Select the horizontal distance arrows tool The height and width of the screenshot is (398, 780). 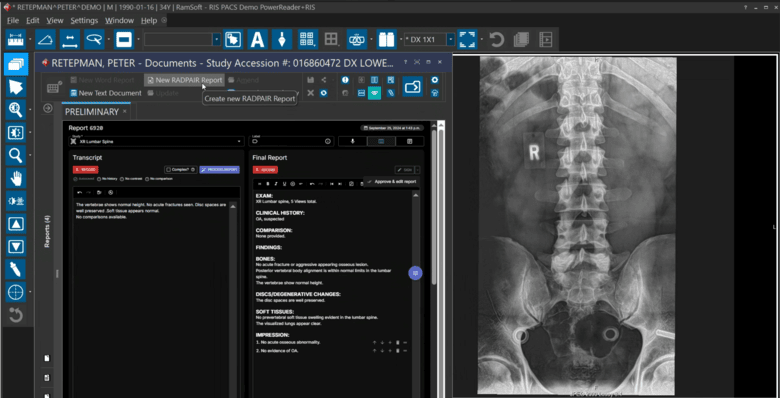pyautogui.click(x=70, y=39)
